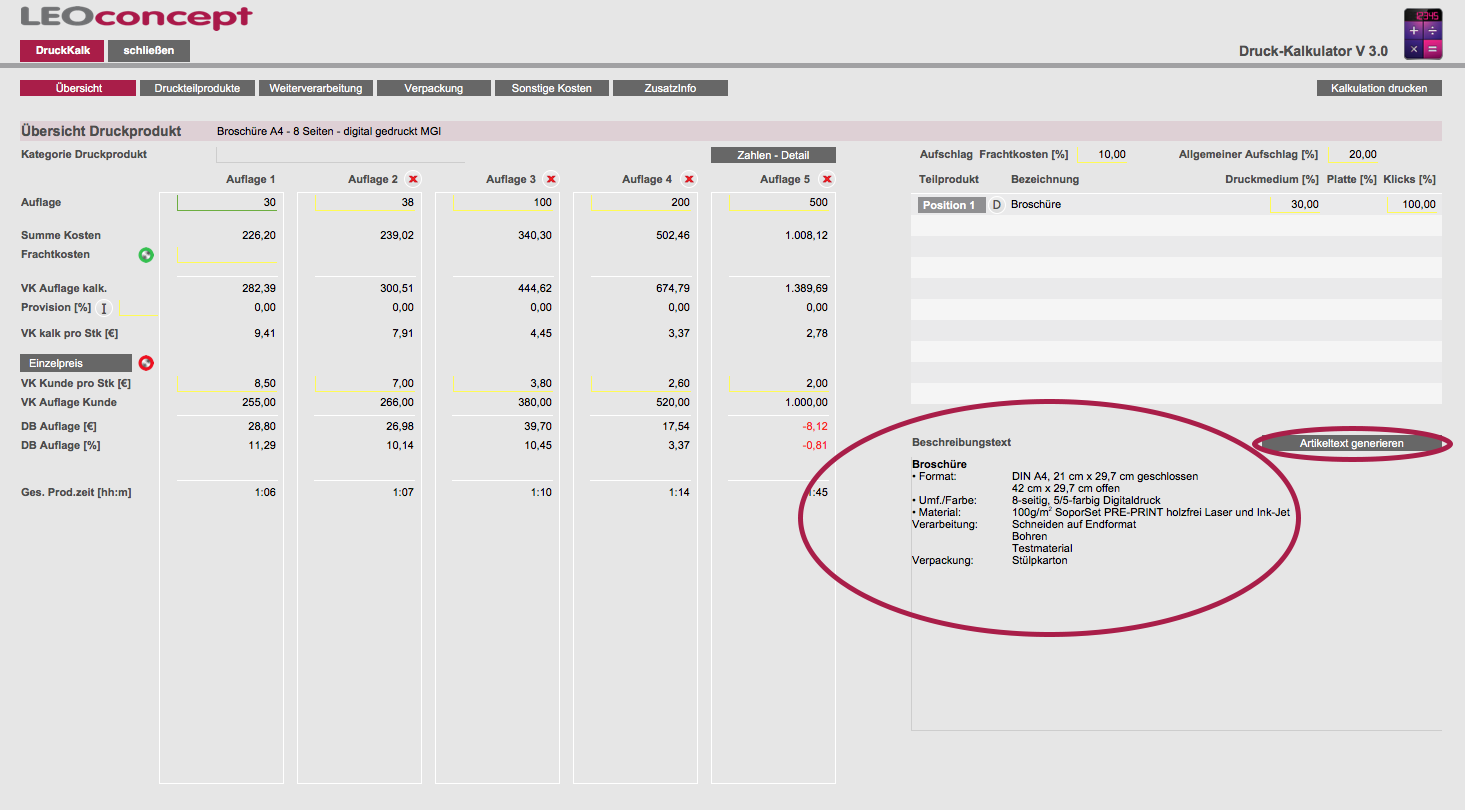Click the Zahlen - Detail button

point(773,155)
